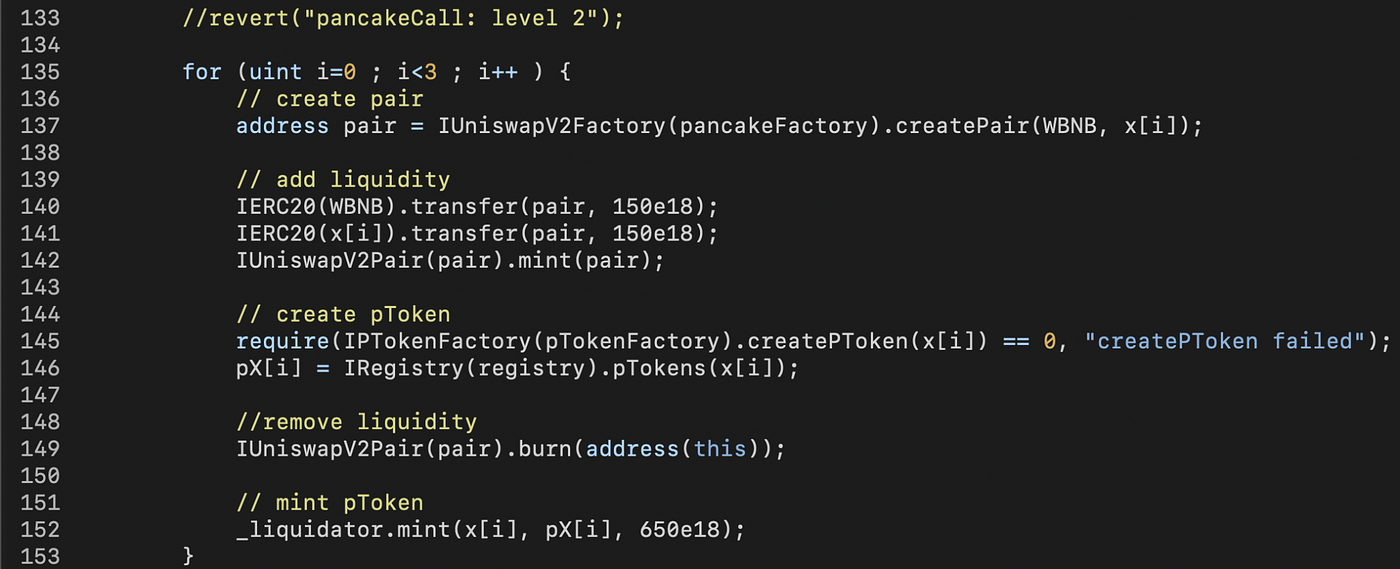
Task: Click the 'createPair' method call
Action: pos(961,126)
